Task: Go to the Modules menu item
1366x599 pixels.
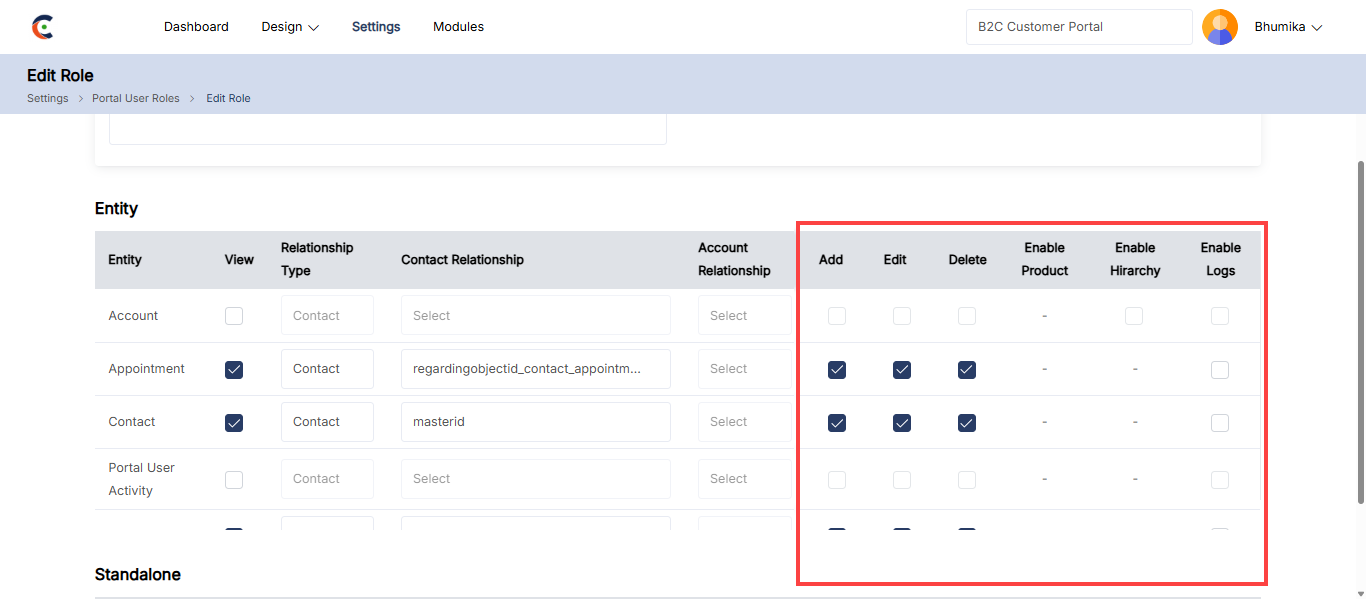Action: (x=458, y=27)
